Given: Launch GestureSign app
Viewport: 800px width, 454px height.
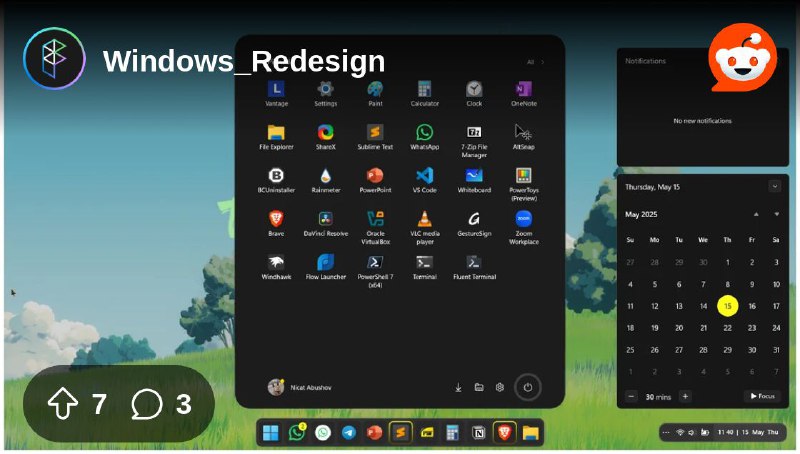Looking at the screenshot, I should pos(474,224).
